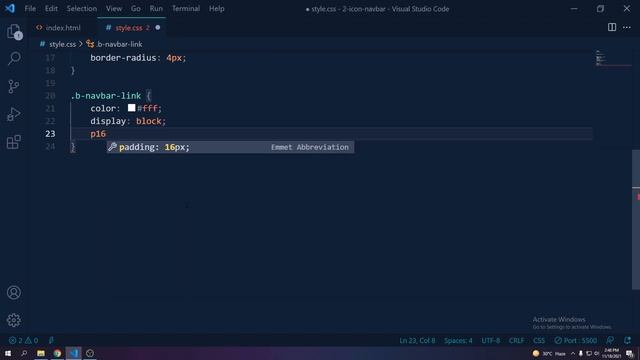This screenshot has height=360, width=640.
Task: Click errors and warnings status indicator
Action: click(23, 340)
